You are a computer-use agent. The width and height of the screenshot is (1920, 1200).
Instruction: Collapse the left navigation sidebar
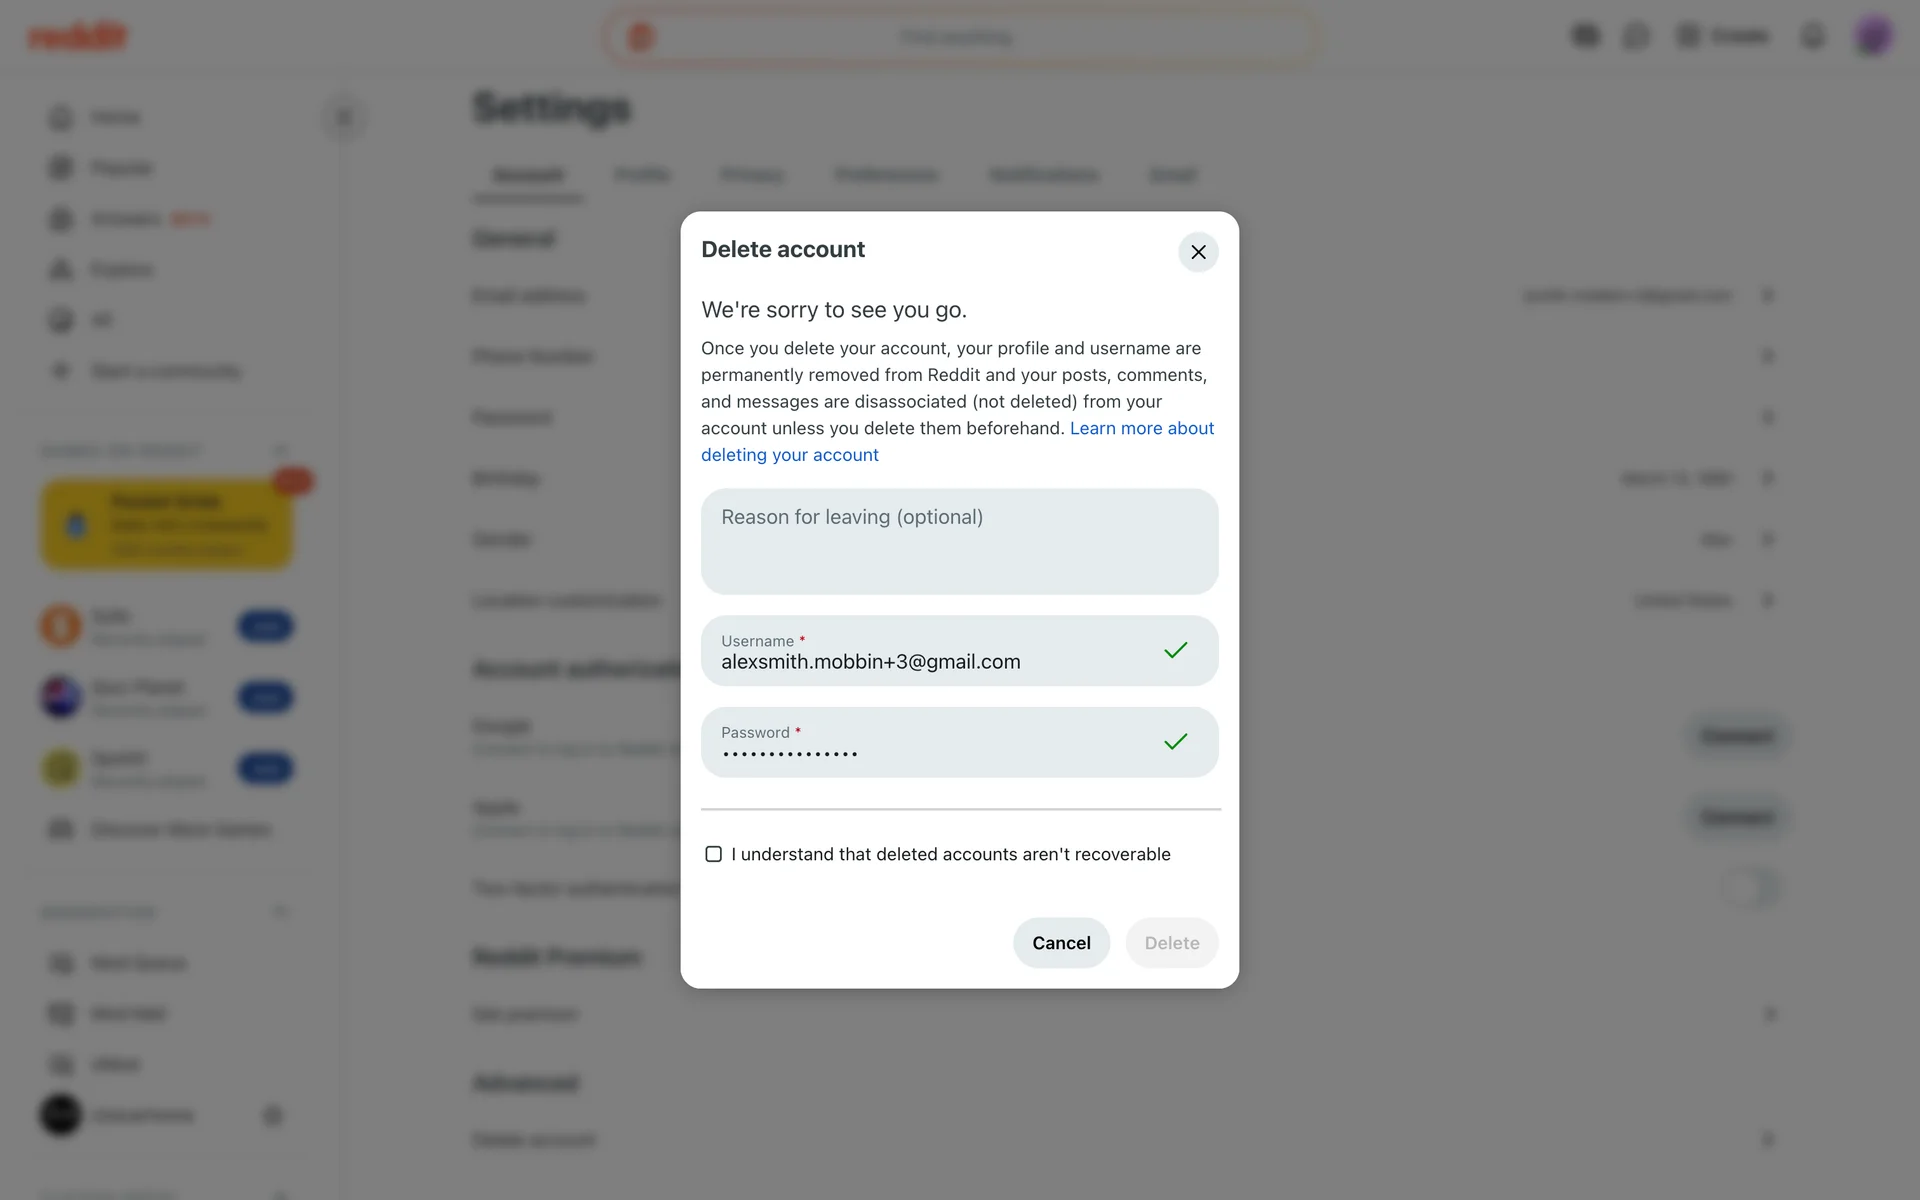[344, 118]
